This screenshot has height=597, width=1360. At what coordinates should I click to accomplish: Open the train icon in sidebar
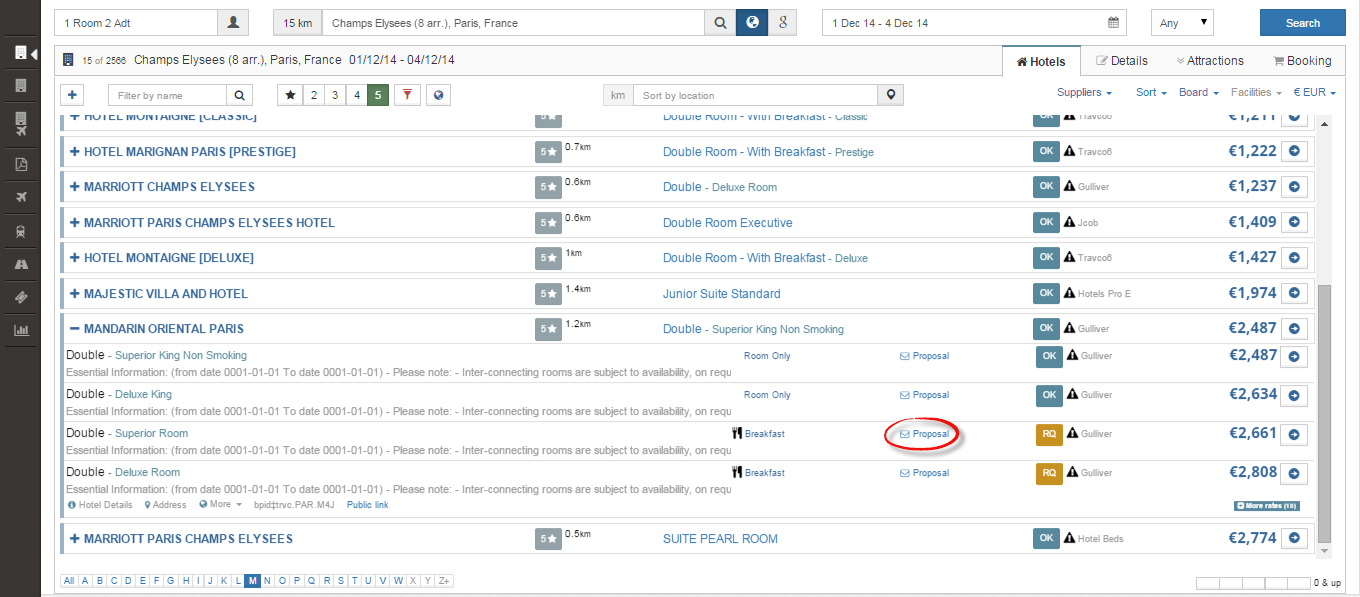coord(20,231)
